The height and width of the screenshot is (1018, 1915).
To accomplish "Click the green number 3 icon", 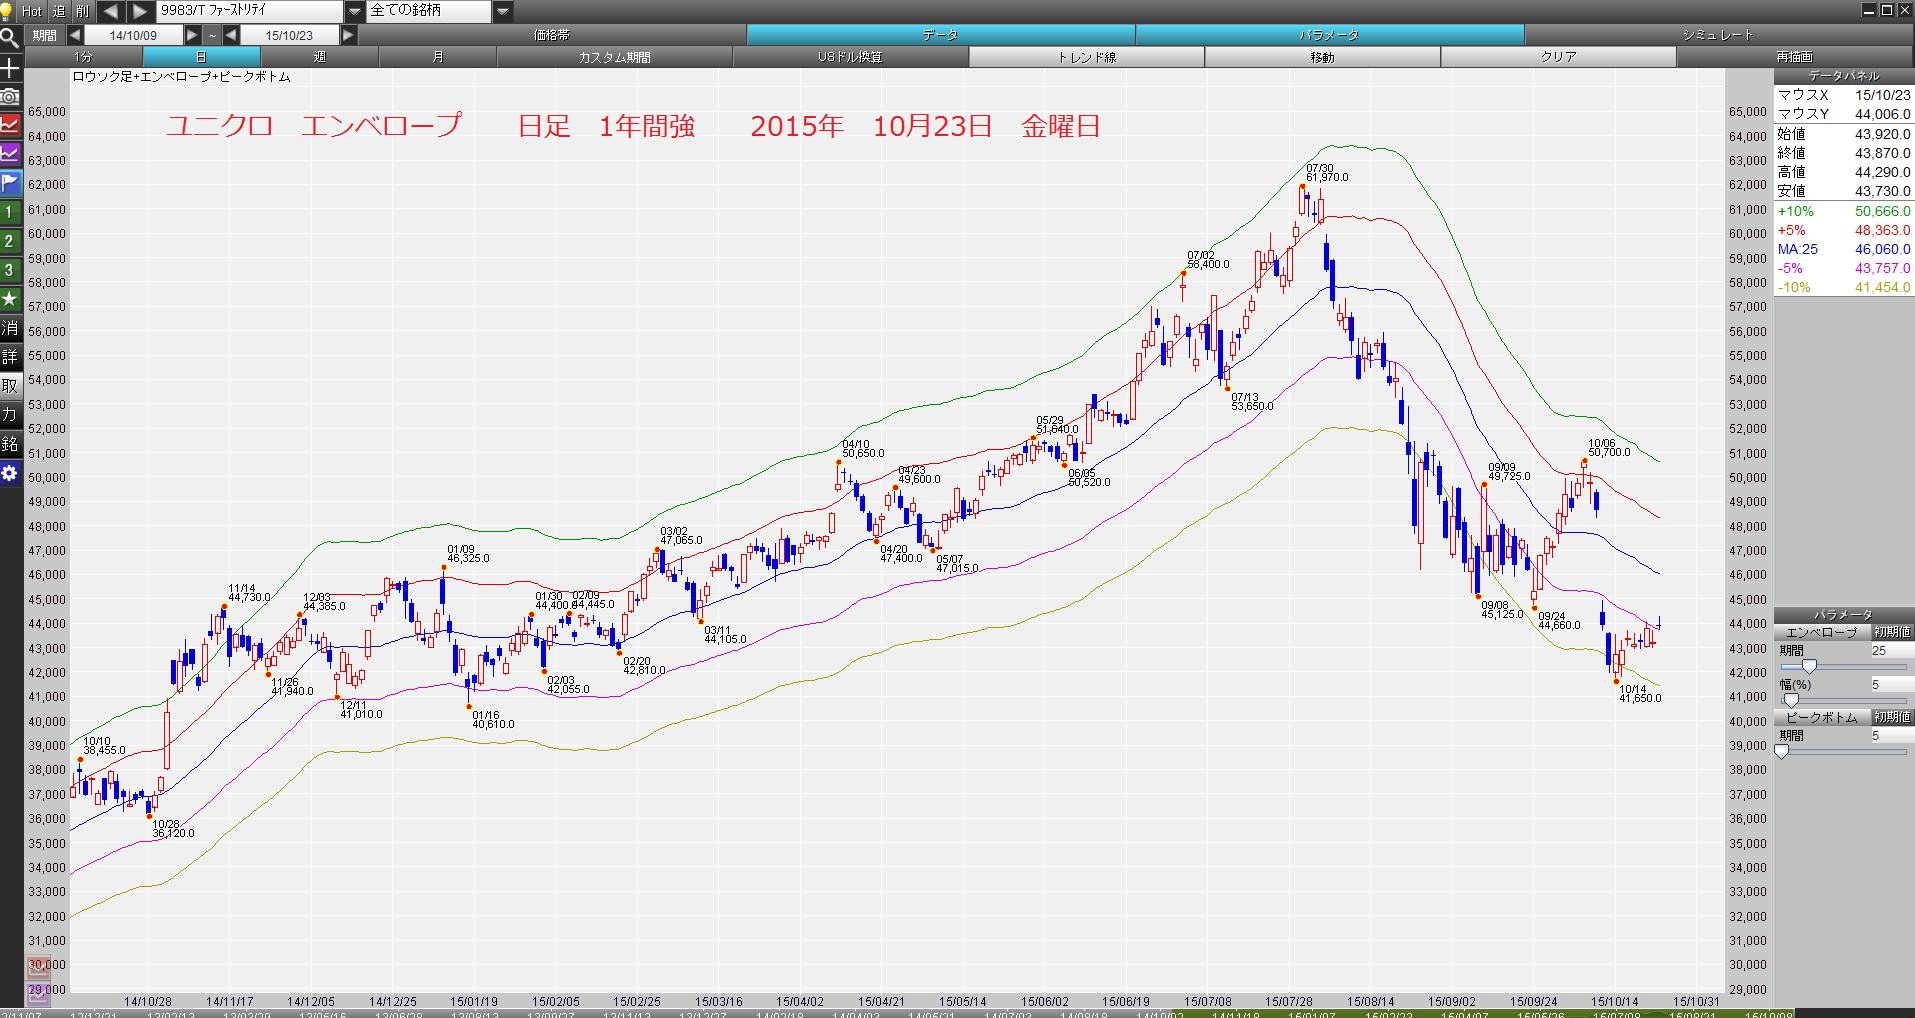I will click(10, 270).
